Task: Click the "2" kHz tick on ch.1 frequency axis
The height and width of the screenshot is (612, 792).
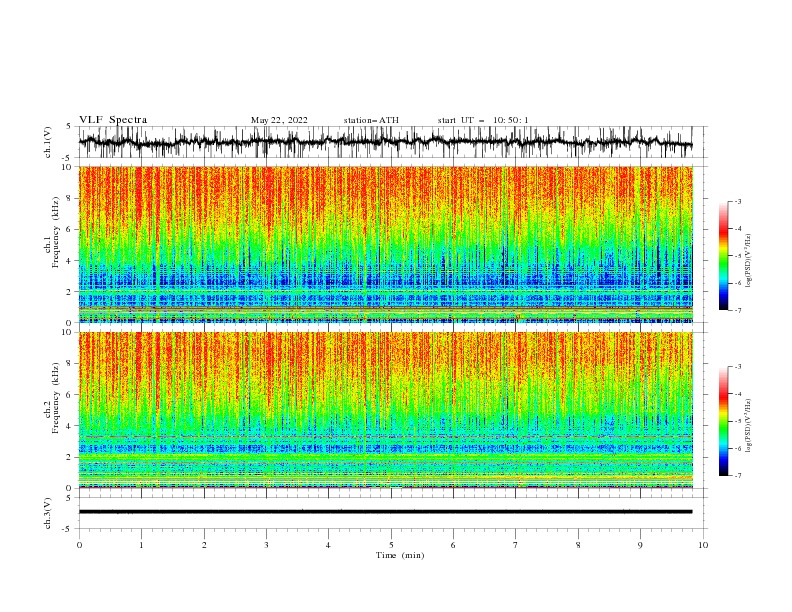Action: coord(69,292)
